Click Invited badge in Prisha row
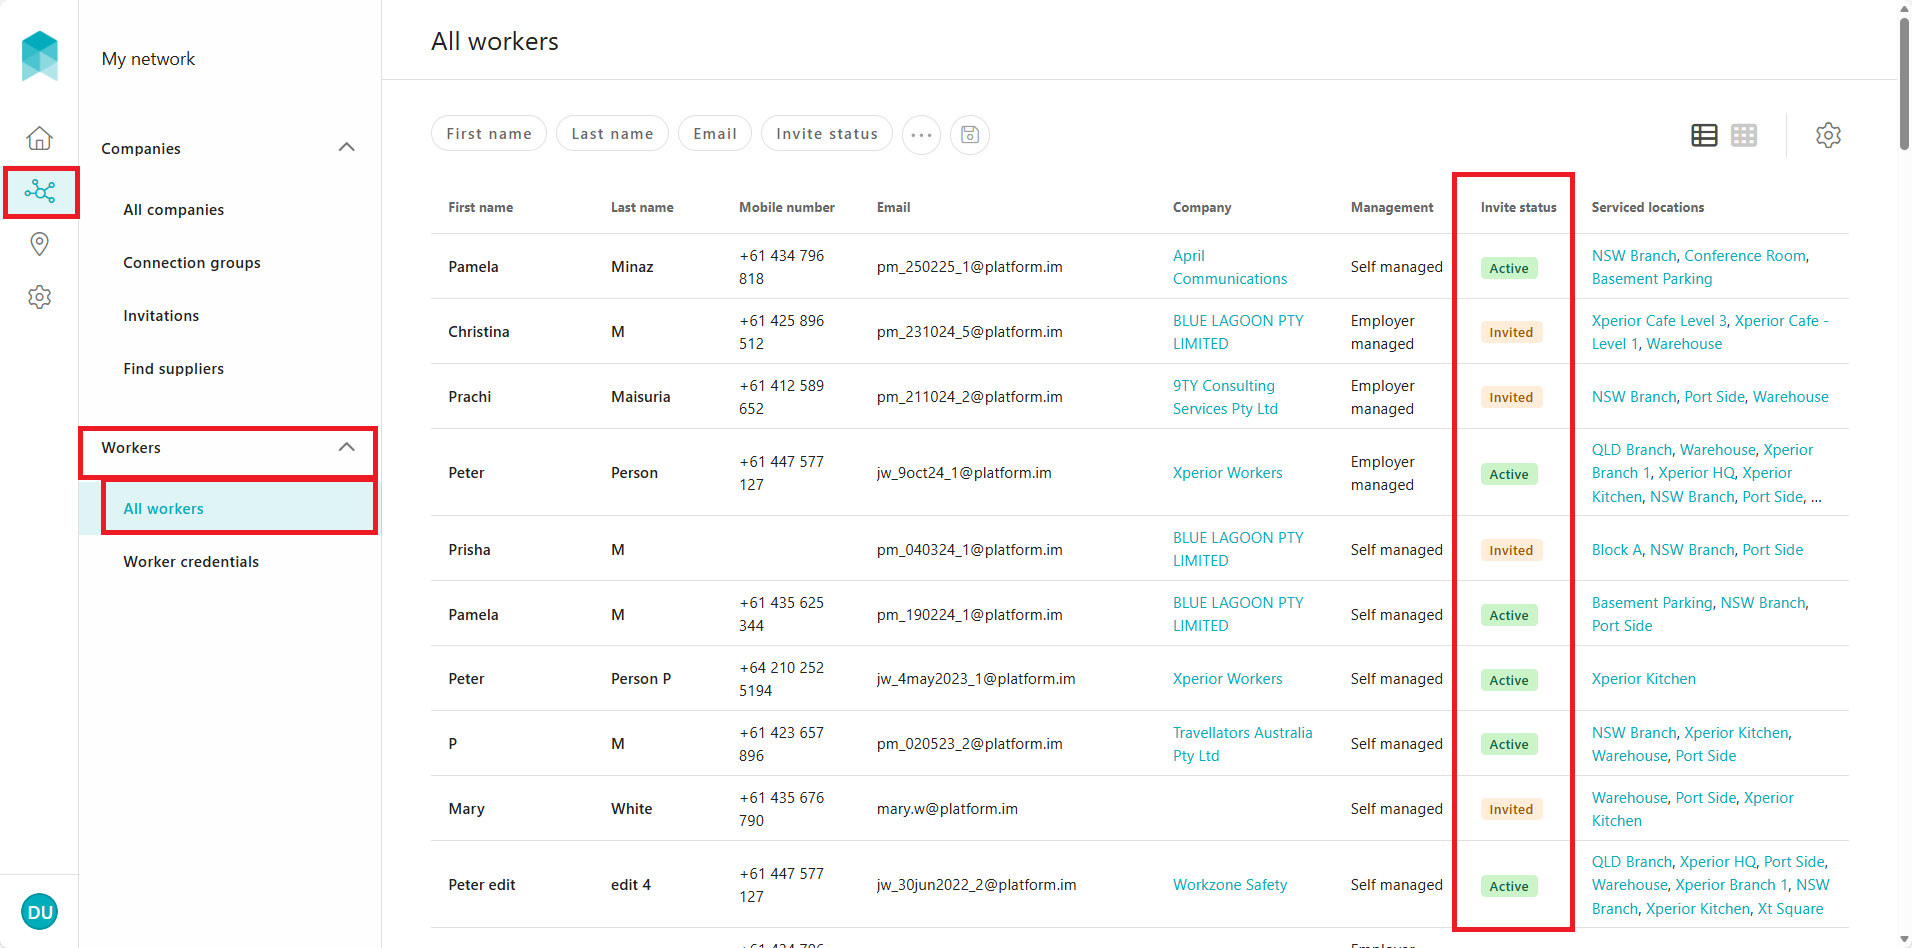 pos(1511,551)
